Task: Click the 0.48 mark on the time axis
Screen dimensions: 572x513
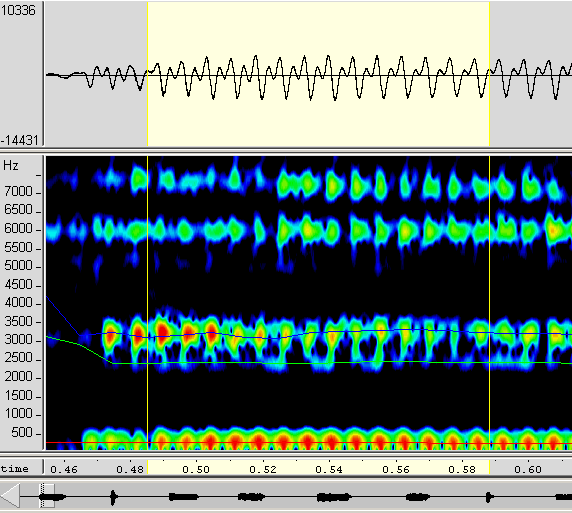Action: point(130,469)
